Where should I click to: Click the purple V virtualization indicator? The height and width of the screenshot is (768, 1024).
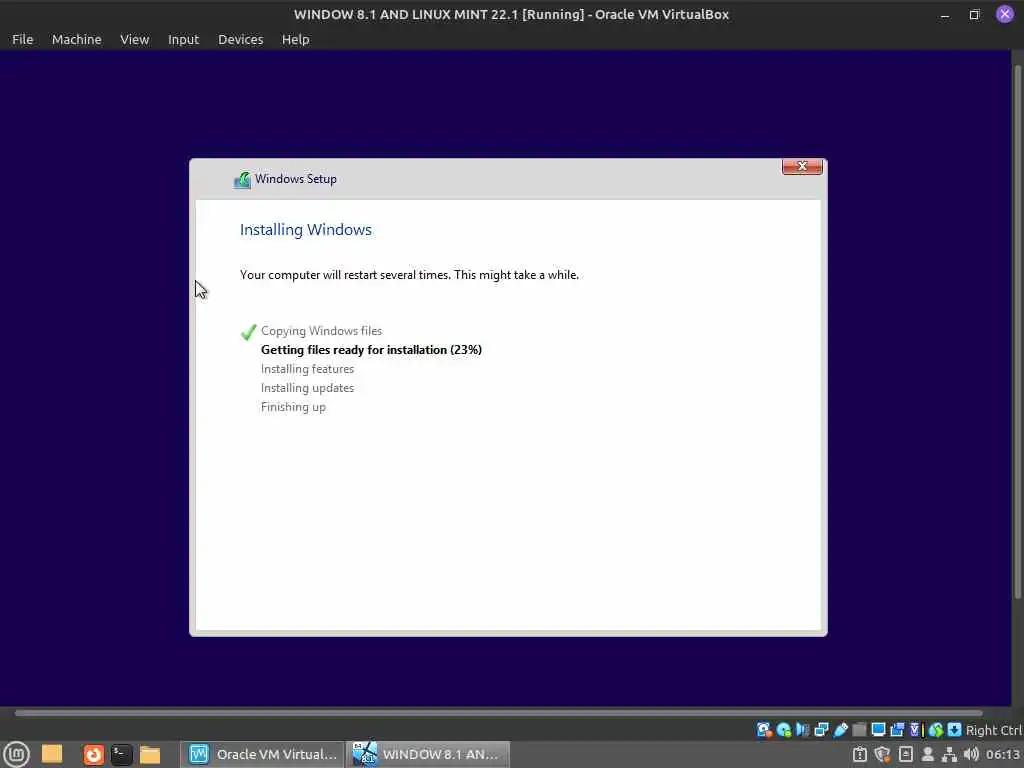click(915, 729)
